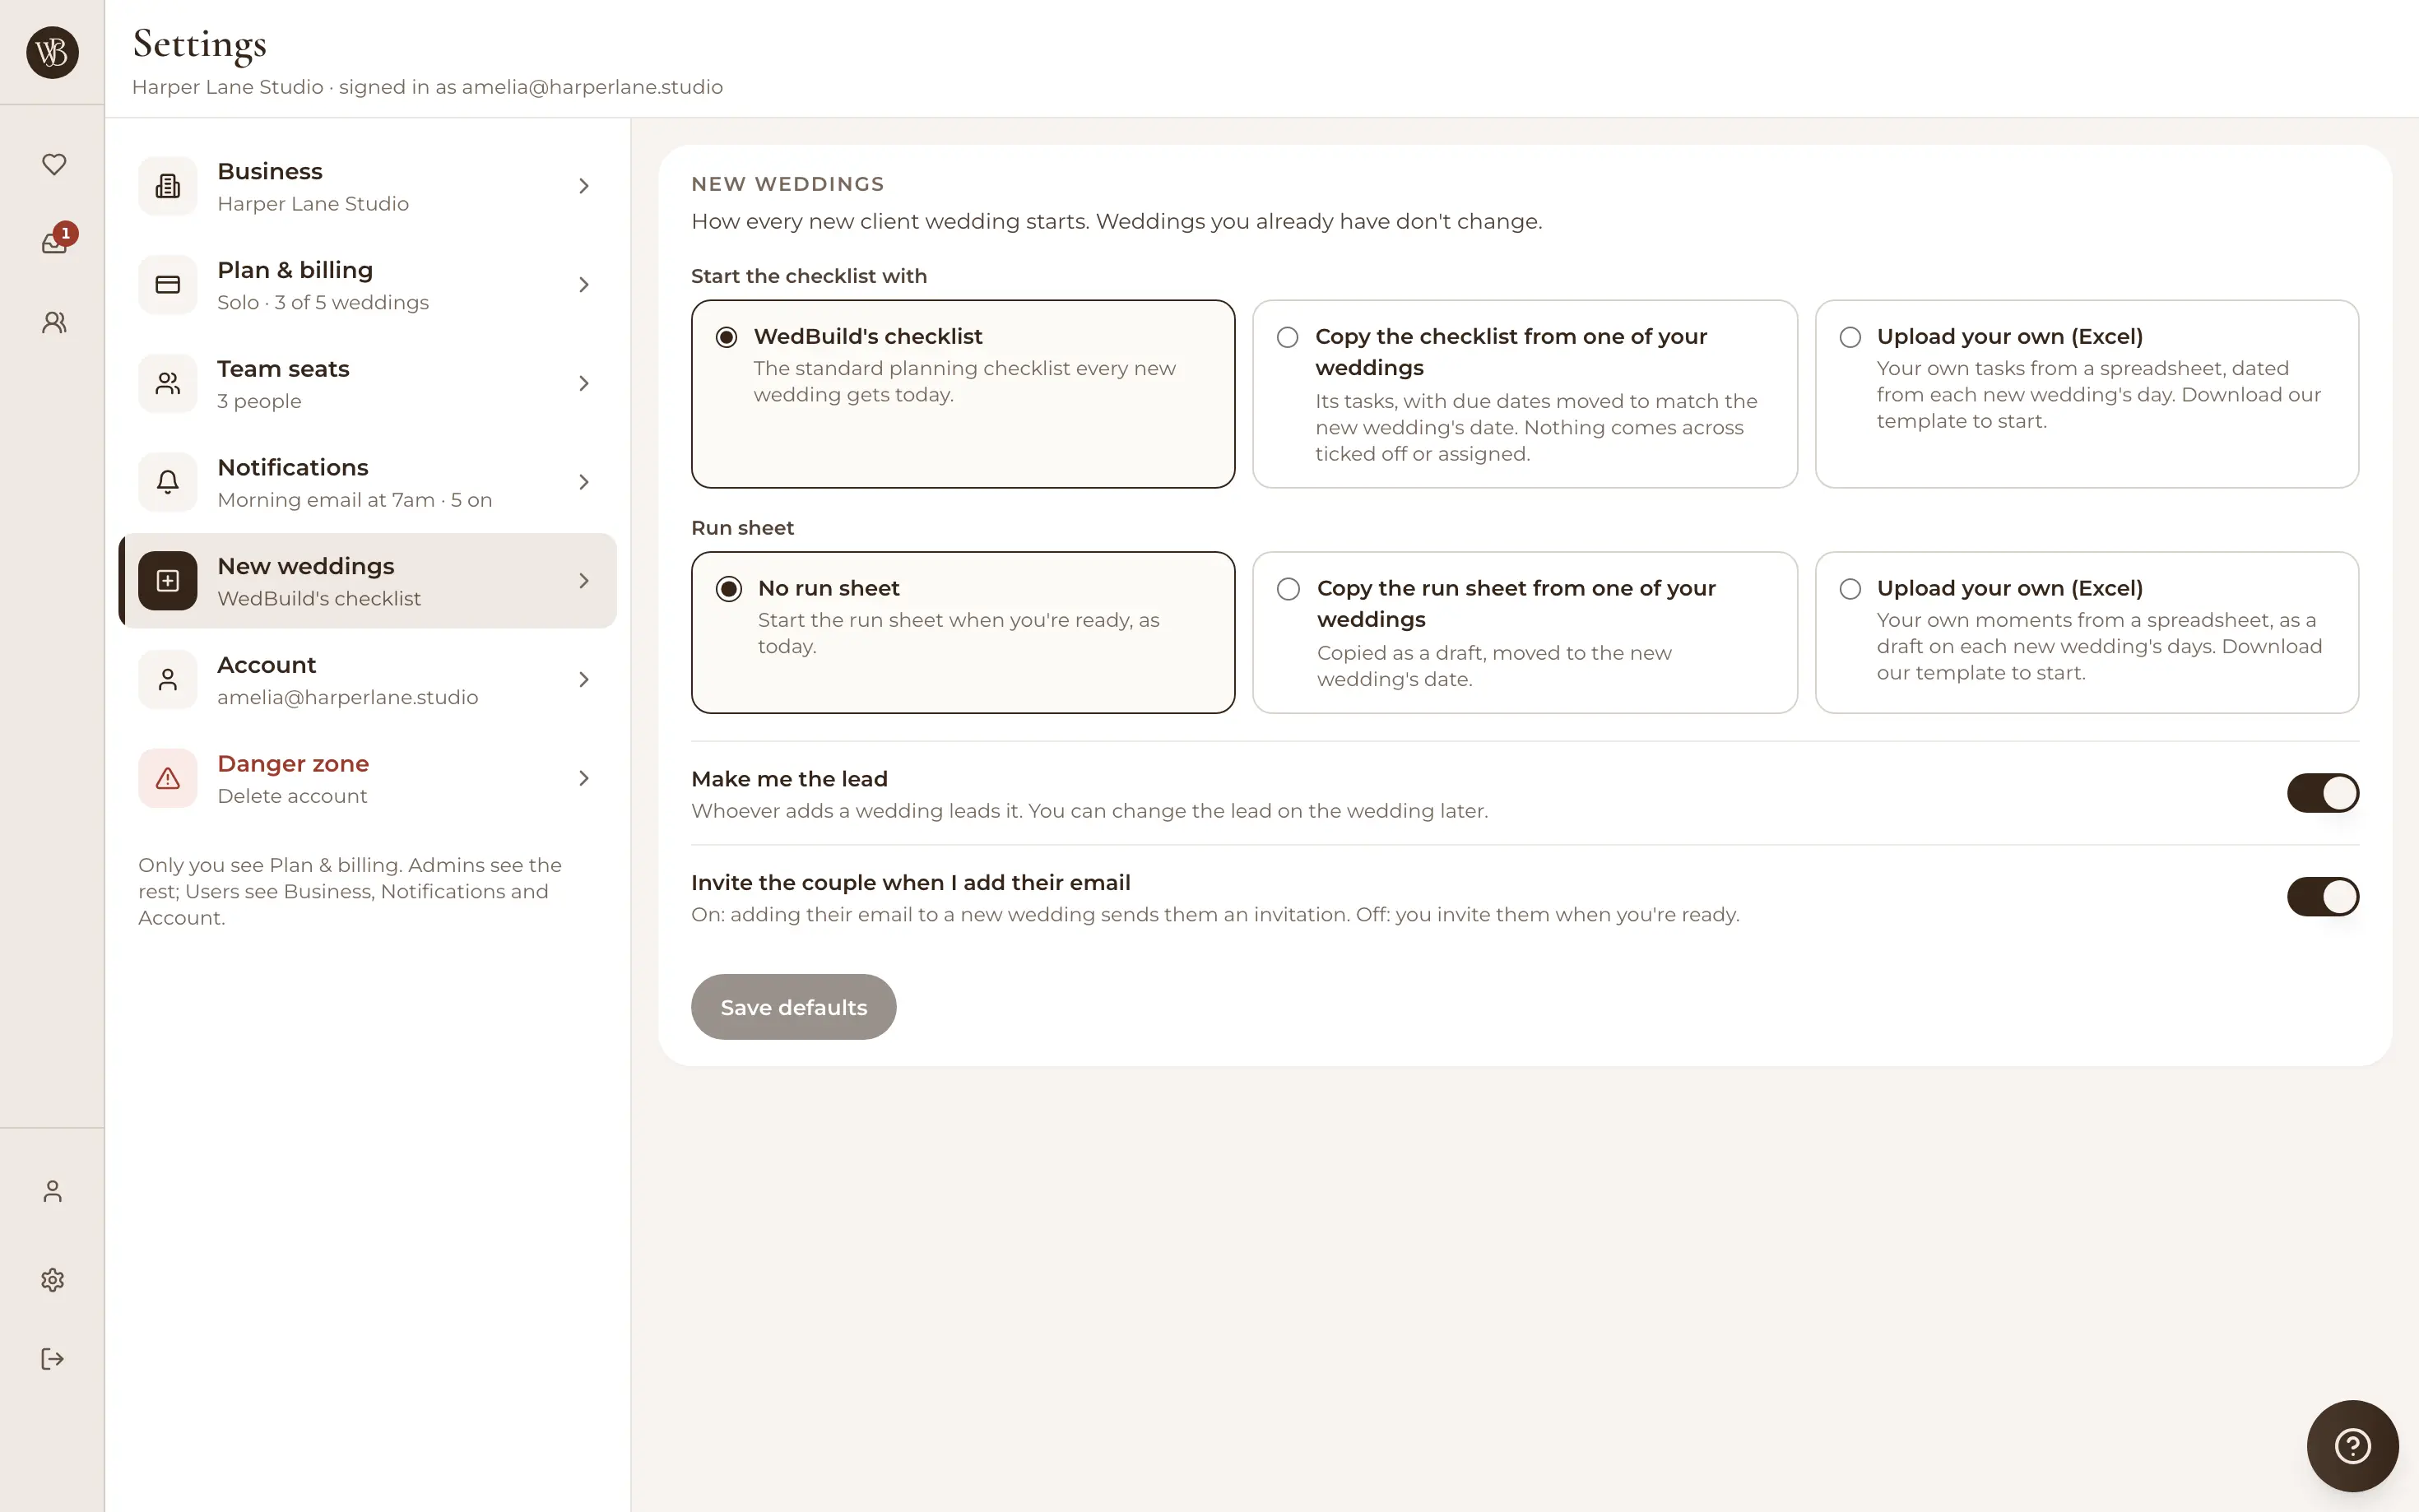
Task: Click the Notifications bell icon
Action: (x=168, y=482)
